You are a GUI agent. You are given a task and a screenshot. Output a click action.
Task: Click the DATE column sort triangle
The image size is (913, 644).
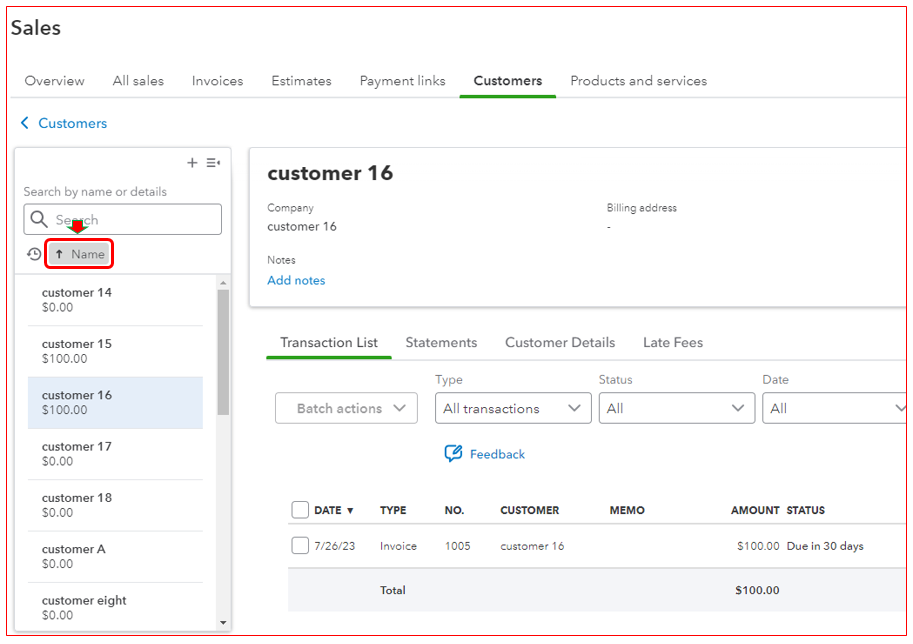point(348,510)
